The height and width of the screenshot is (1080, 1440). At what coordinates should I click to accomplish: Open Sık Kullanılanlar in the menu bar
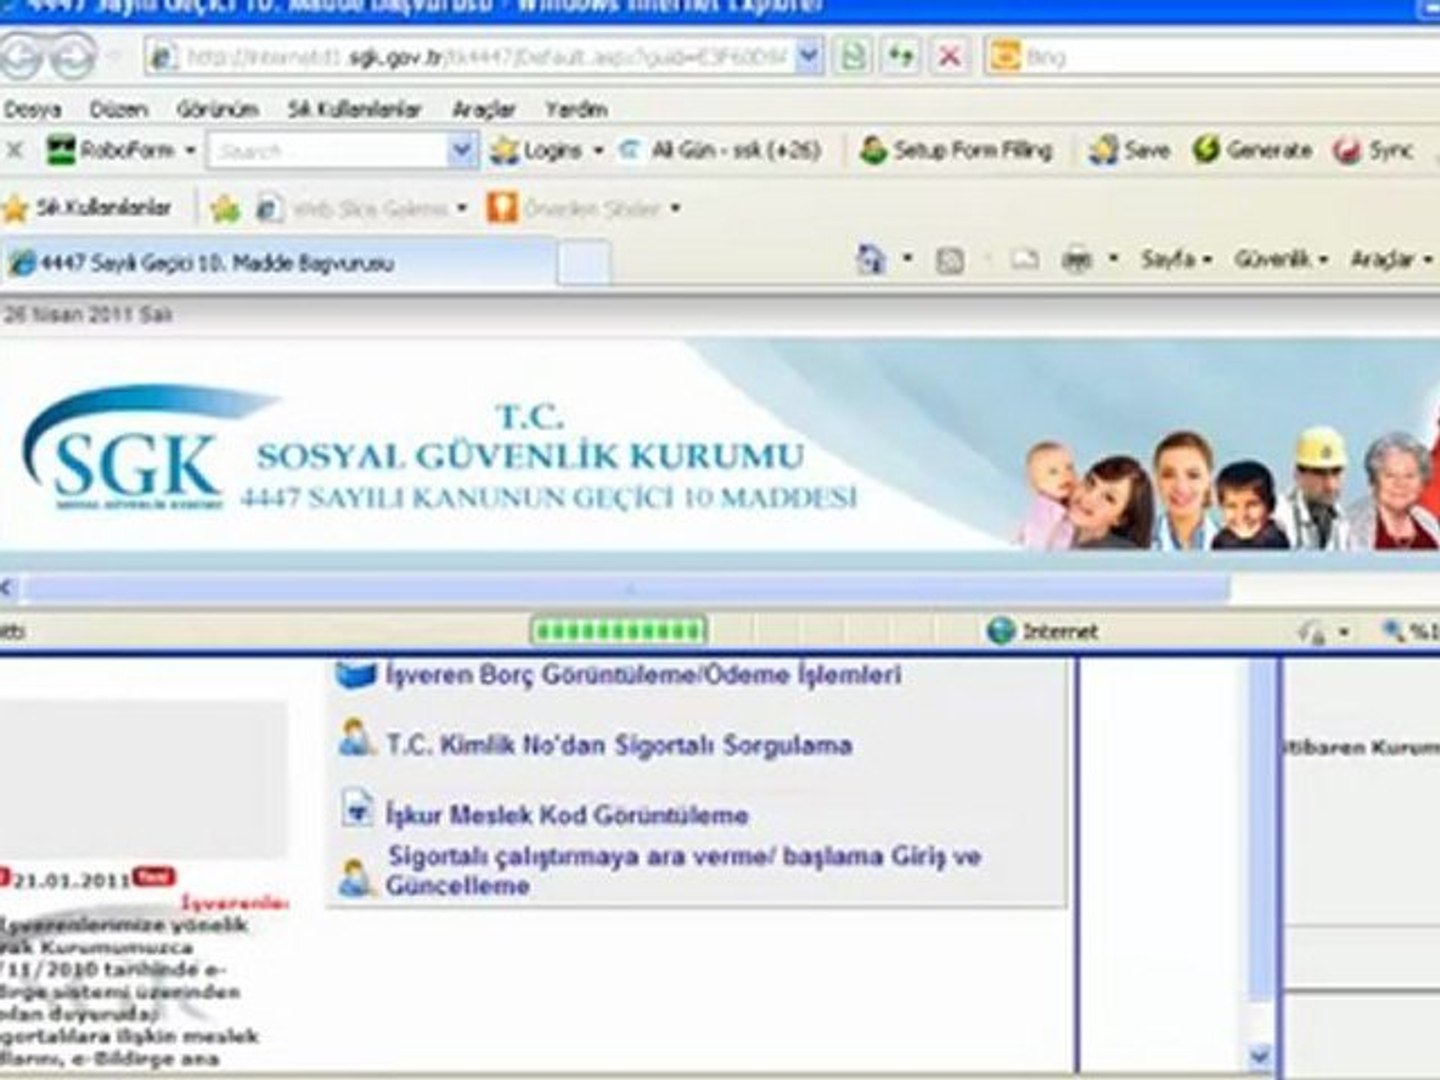pos(354,109)
